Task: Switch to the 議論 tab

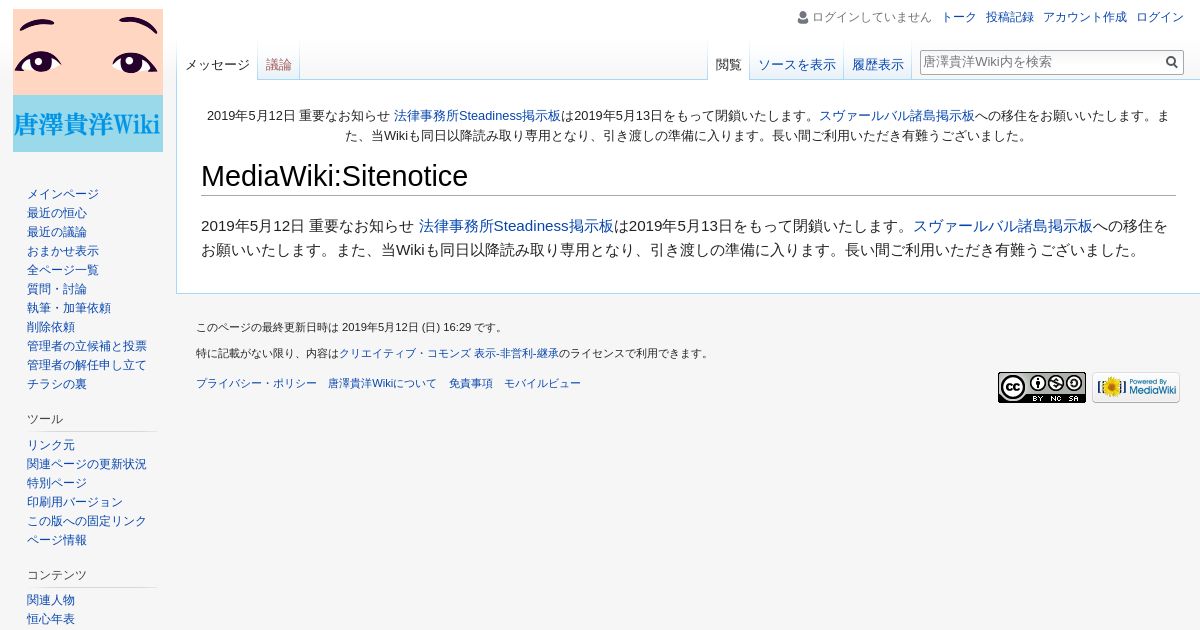Action: [x=279, y=65]
